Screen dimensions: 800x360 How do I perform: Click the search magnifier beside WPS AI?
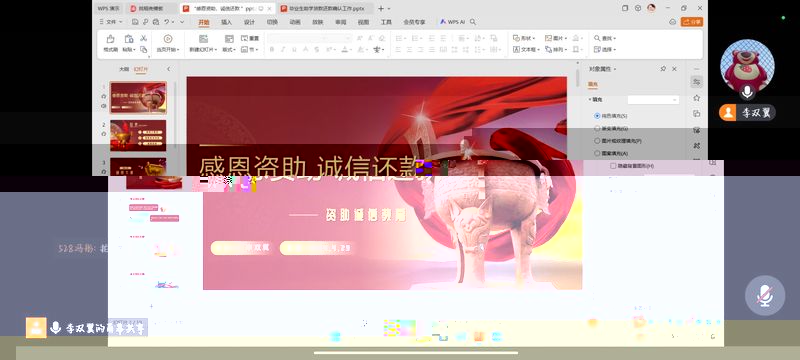473,22
